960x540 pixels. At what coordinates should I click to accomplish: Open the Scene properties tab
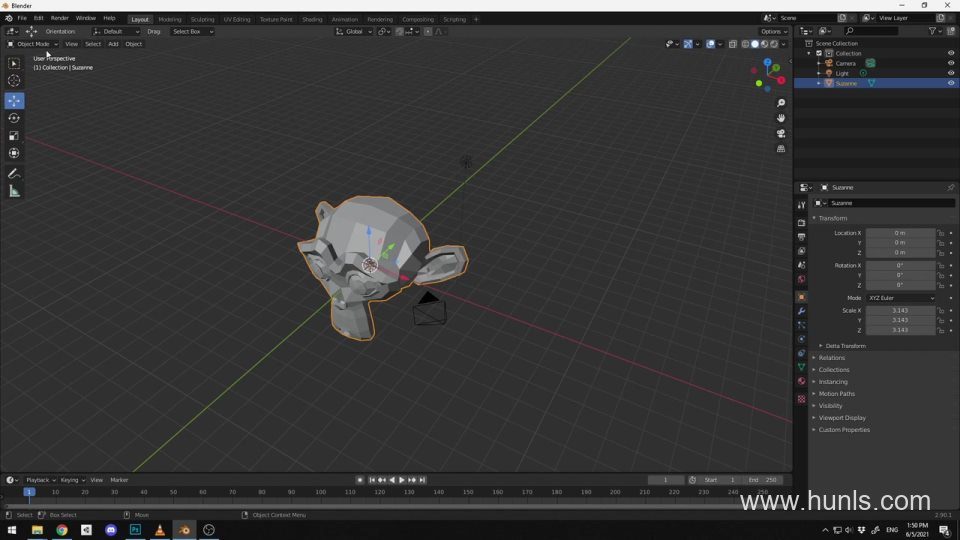point(801,265)
